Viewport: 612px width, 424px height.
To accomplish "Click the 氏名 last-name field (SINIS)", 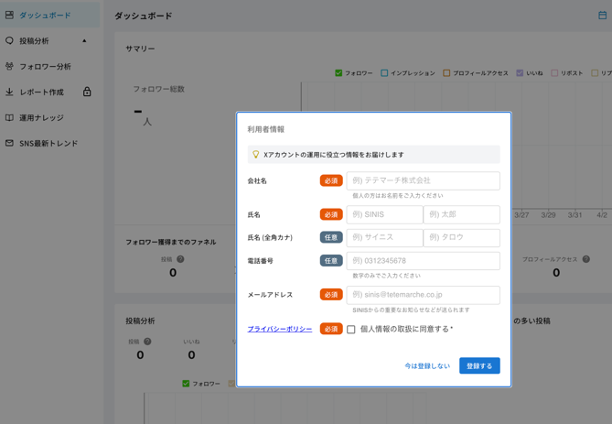I will pyautogui.click(x=384, y=214).
